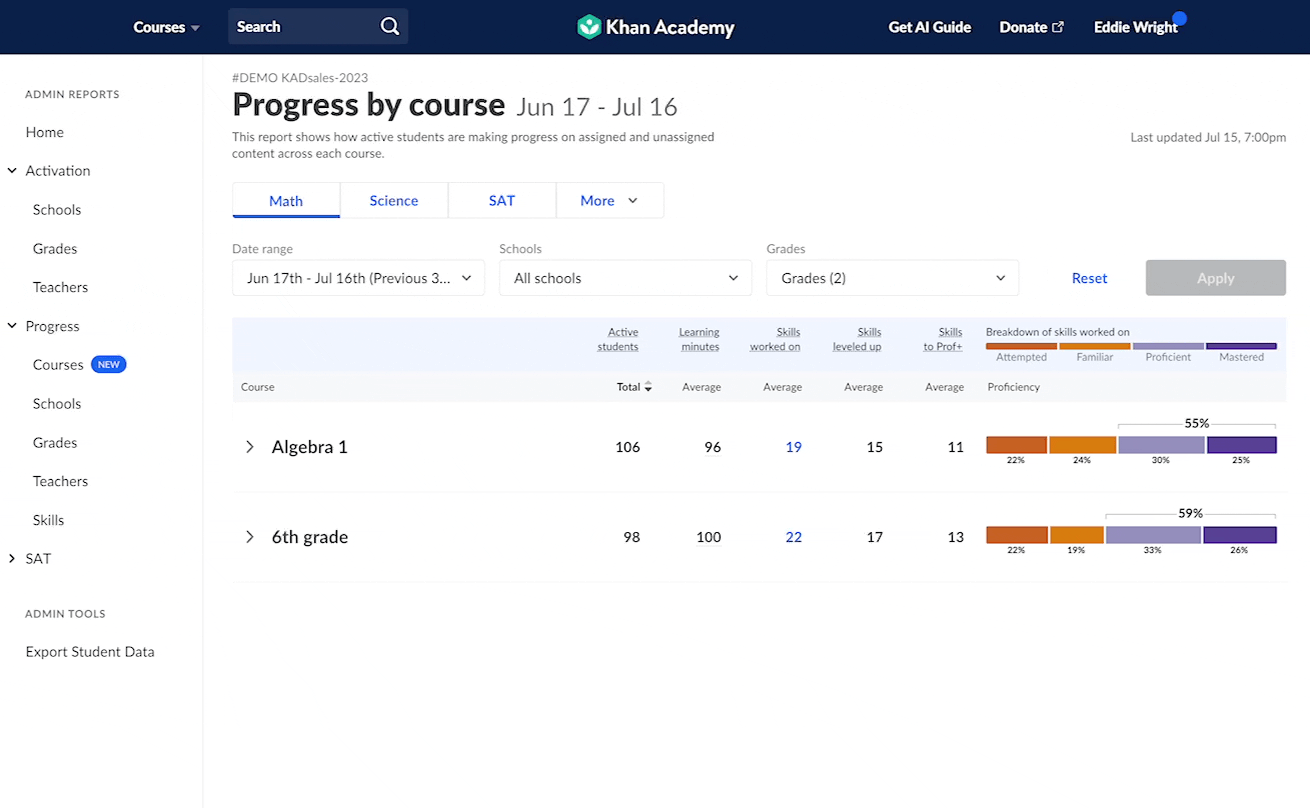
Task: Open Courses under Progress
Action: 58,365
